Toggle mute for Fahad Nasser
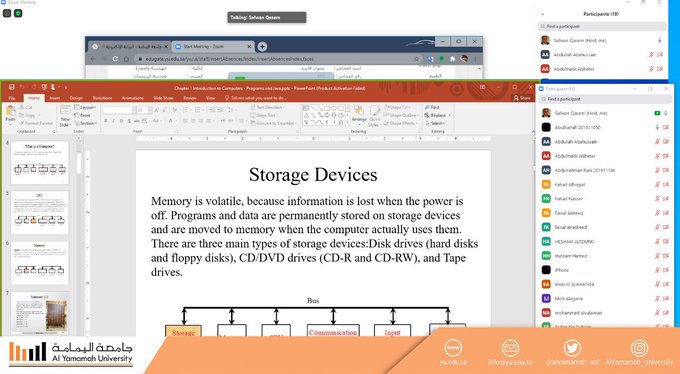Screen dimensions: 680x374 coord(657,199)
